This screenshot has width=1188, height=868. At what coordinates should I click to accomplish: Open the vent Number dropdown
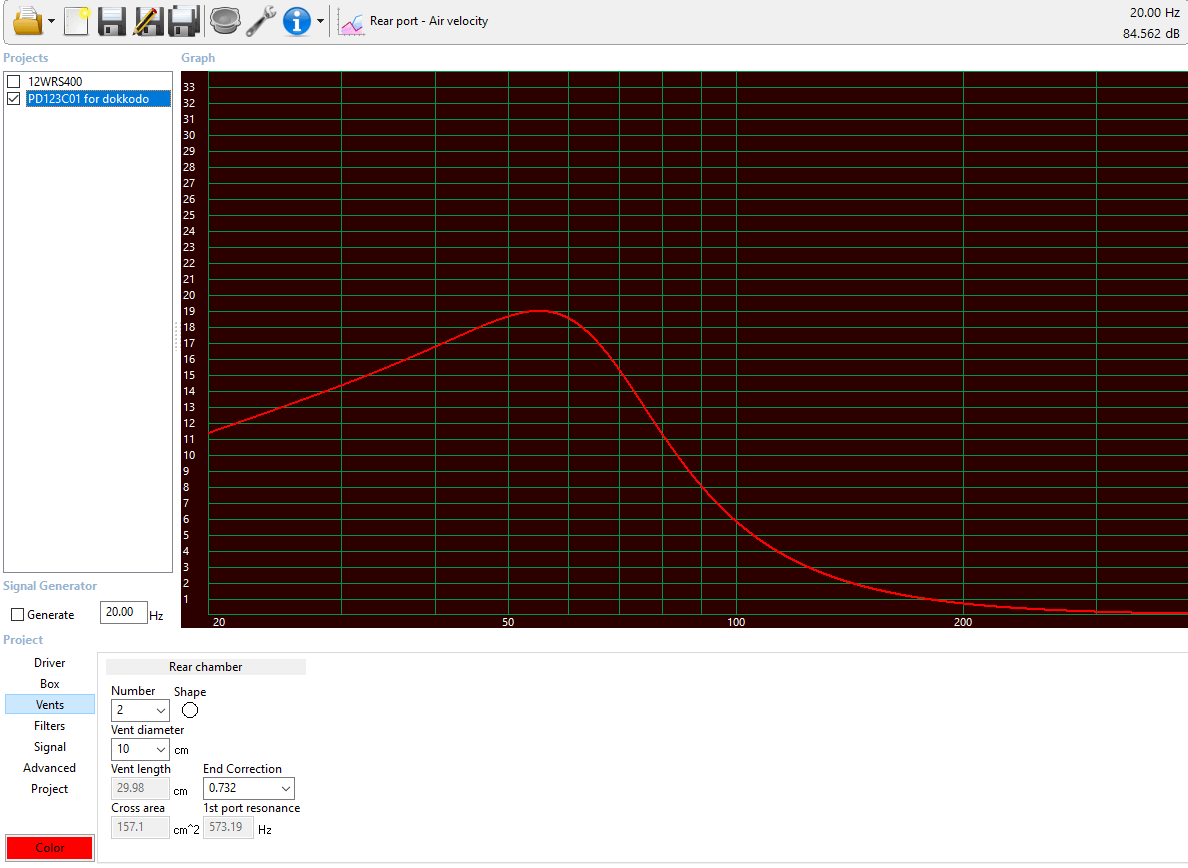click(140, 710)
